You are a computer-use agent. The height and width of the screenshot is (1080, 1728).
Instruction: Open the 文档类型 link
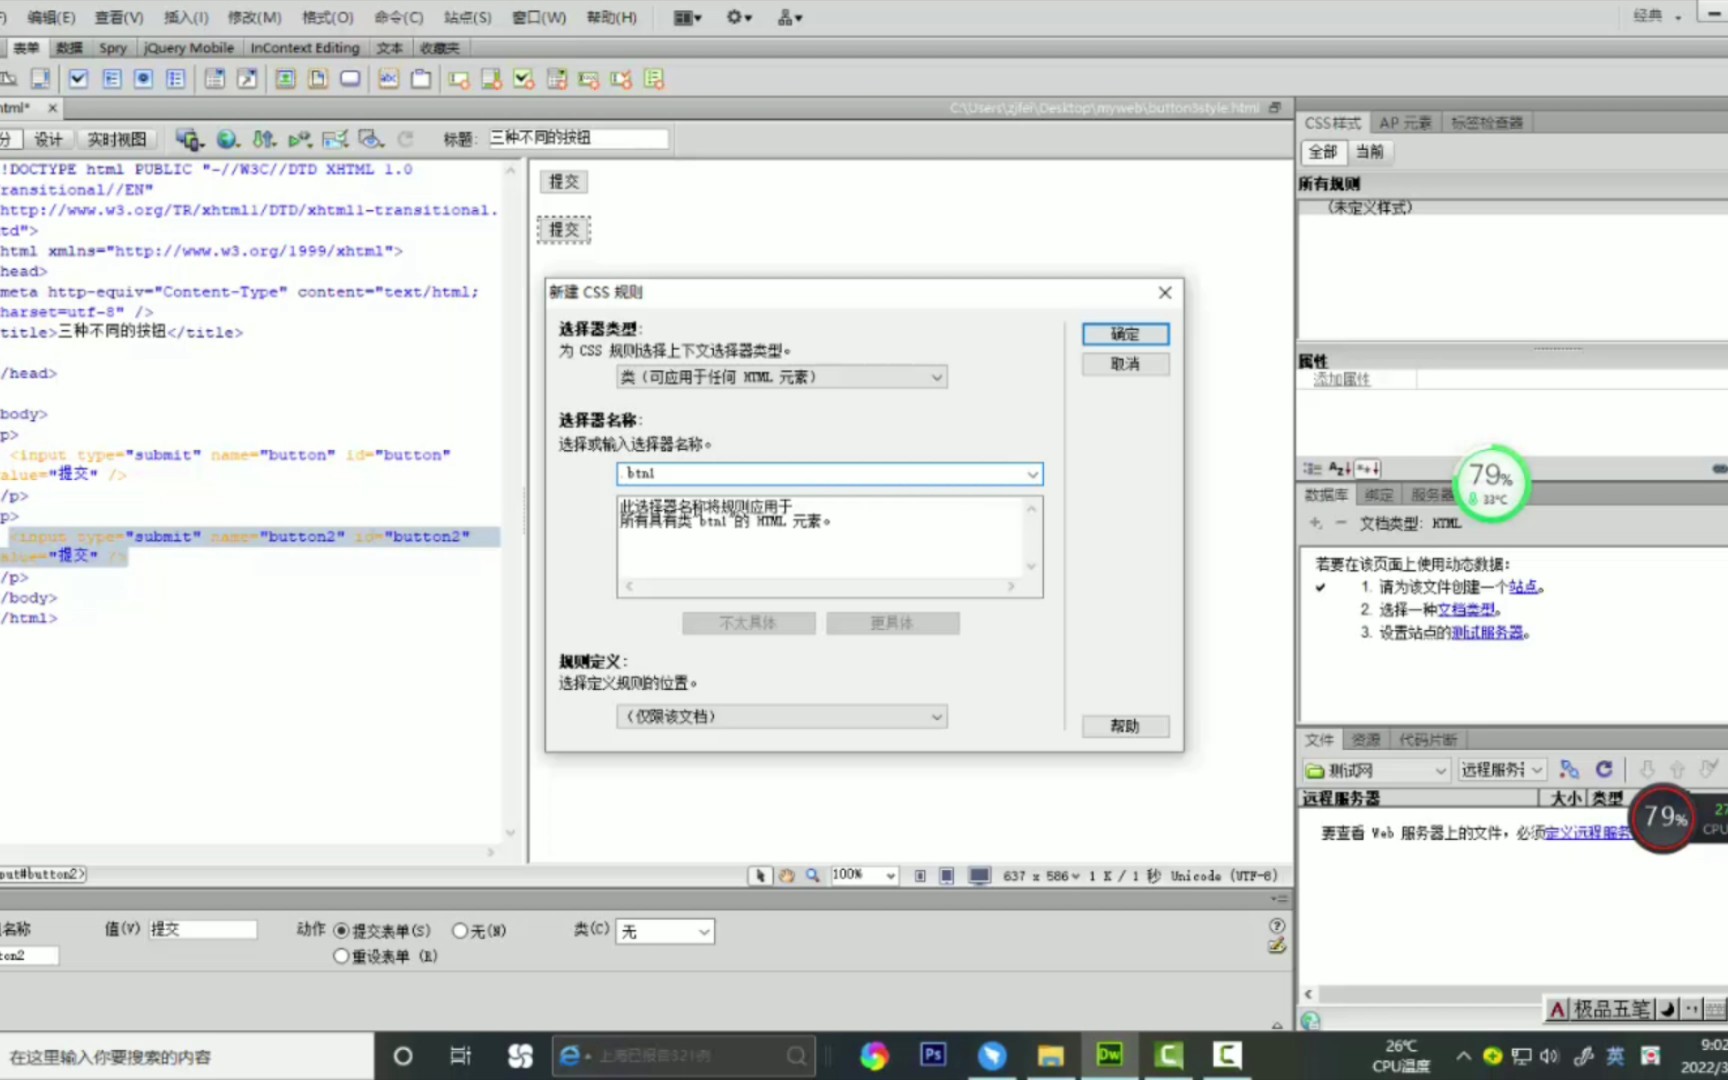tap(1467, 610)
